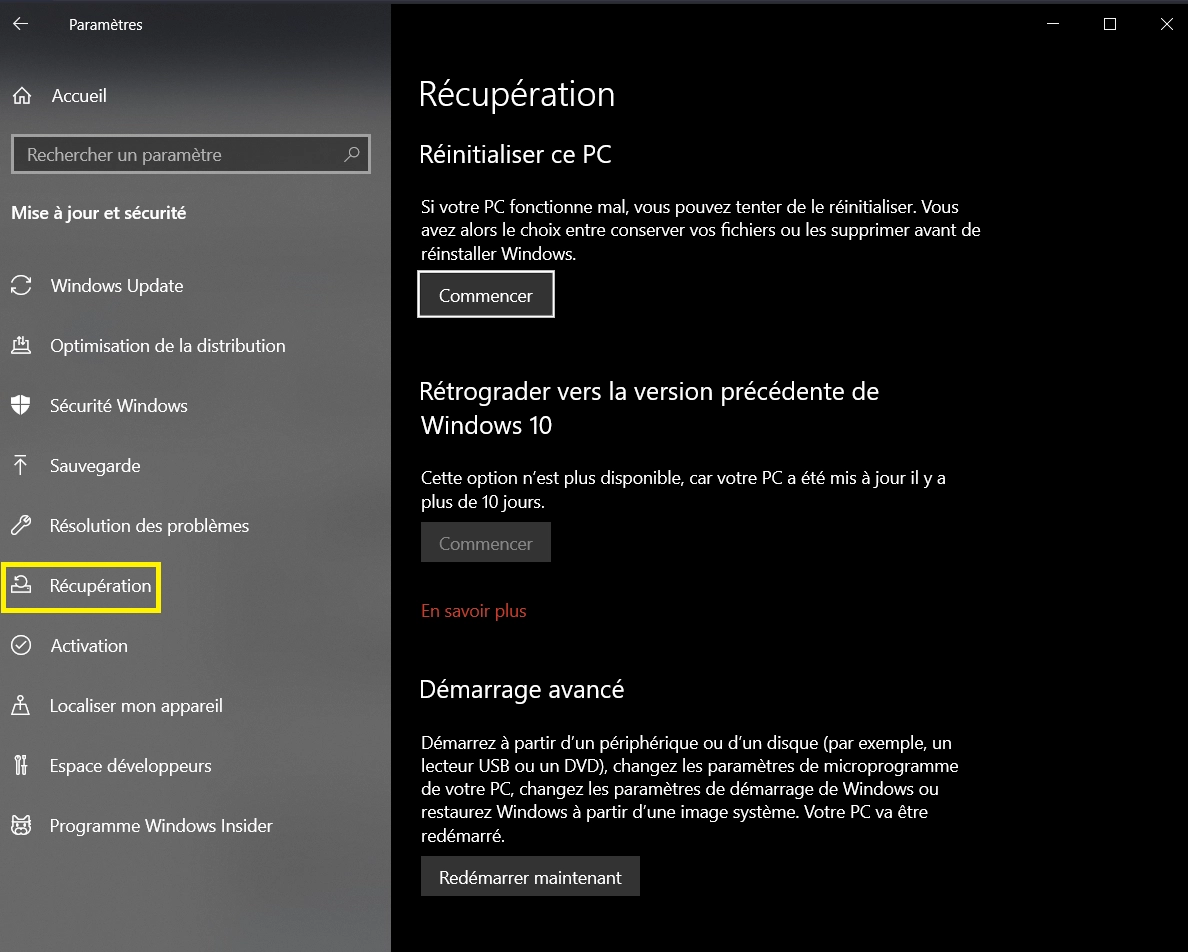The height and width of the screenshot is (952, 1188).
Task: Click the back arrow icon
Action: (x=20, y=24)
